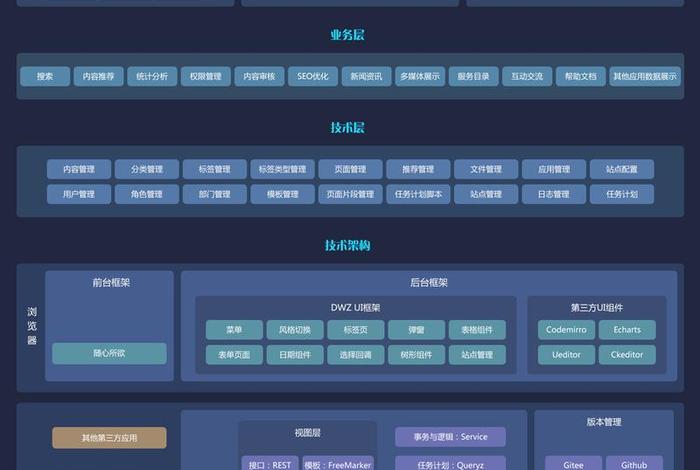This screenshot has height=470, width=700.
Task: Click the 技术层 heading
Action: [347, 128]
